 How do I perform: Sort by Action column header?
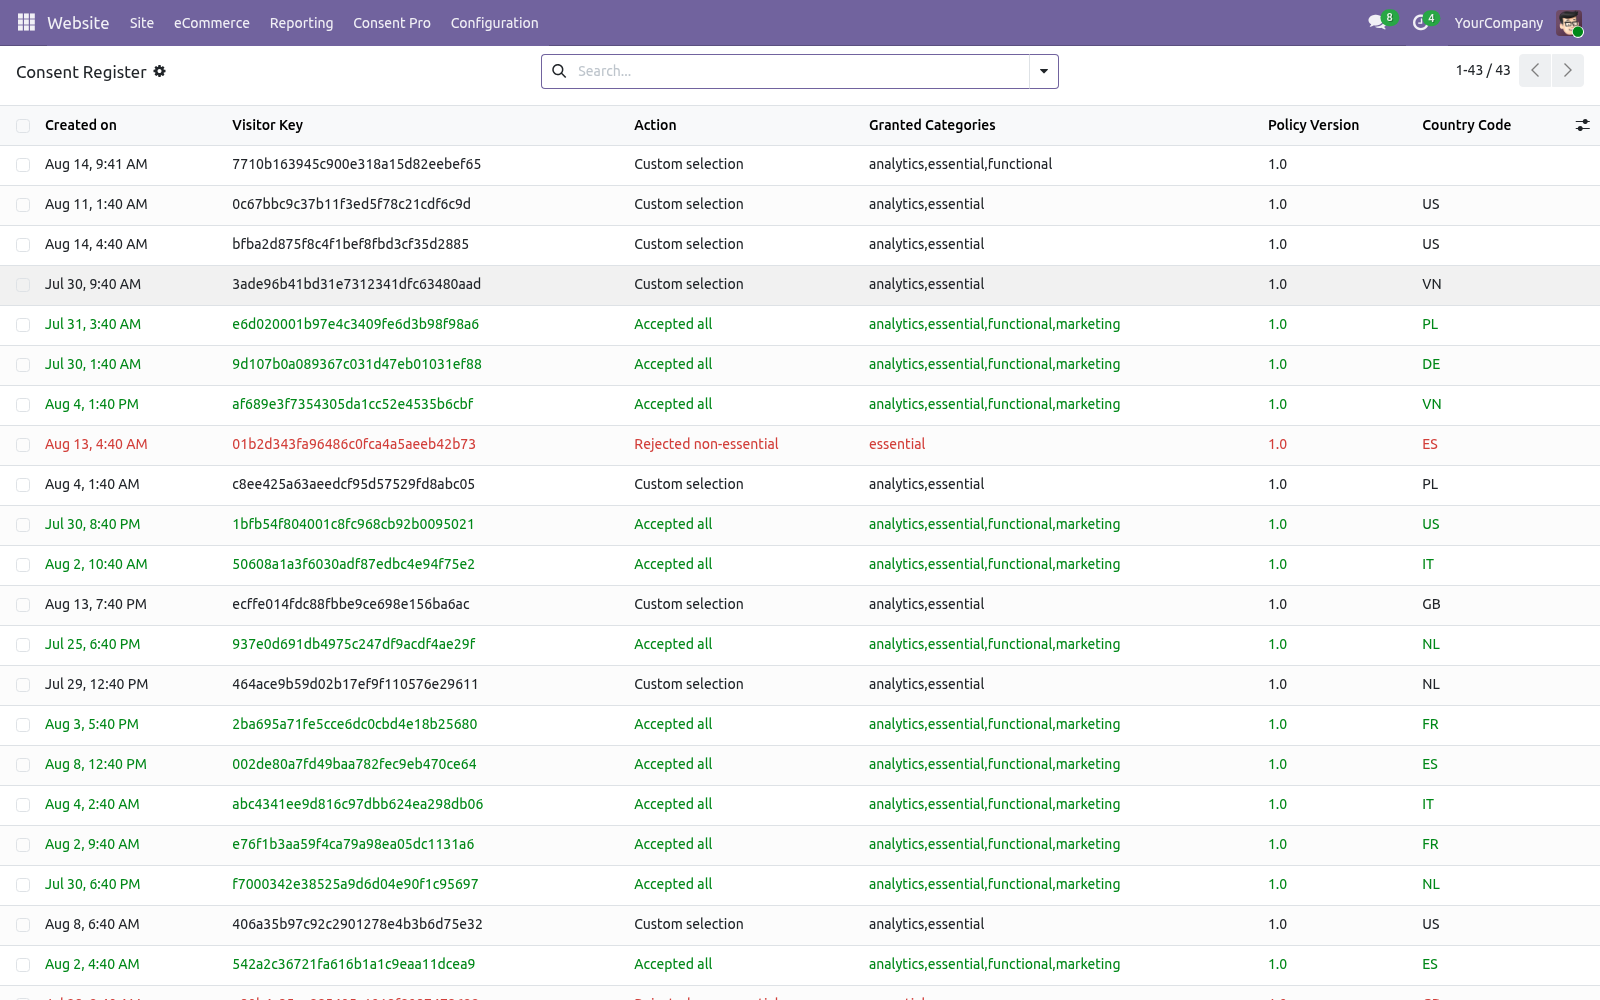655,125
